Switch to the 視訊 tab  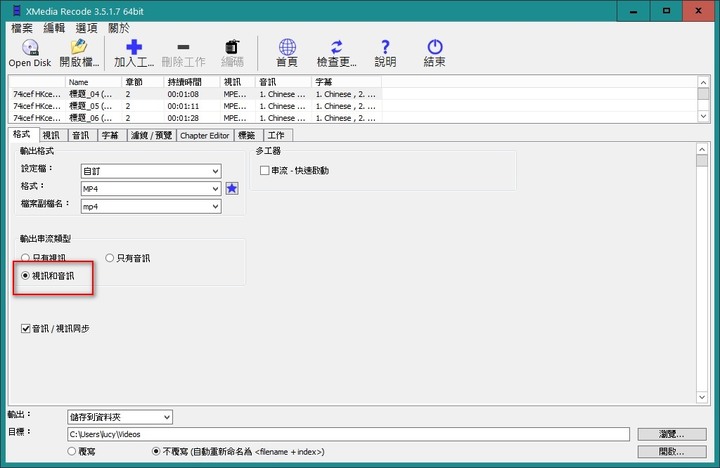(x=51, y=135)
